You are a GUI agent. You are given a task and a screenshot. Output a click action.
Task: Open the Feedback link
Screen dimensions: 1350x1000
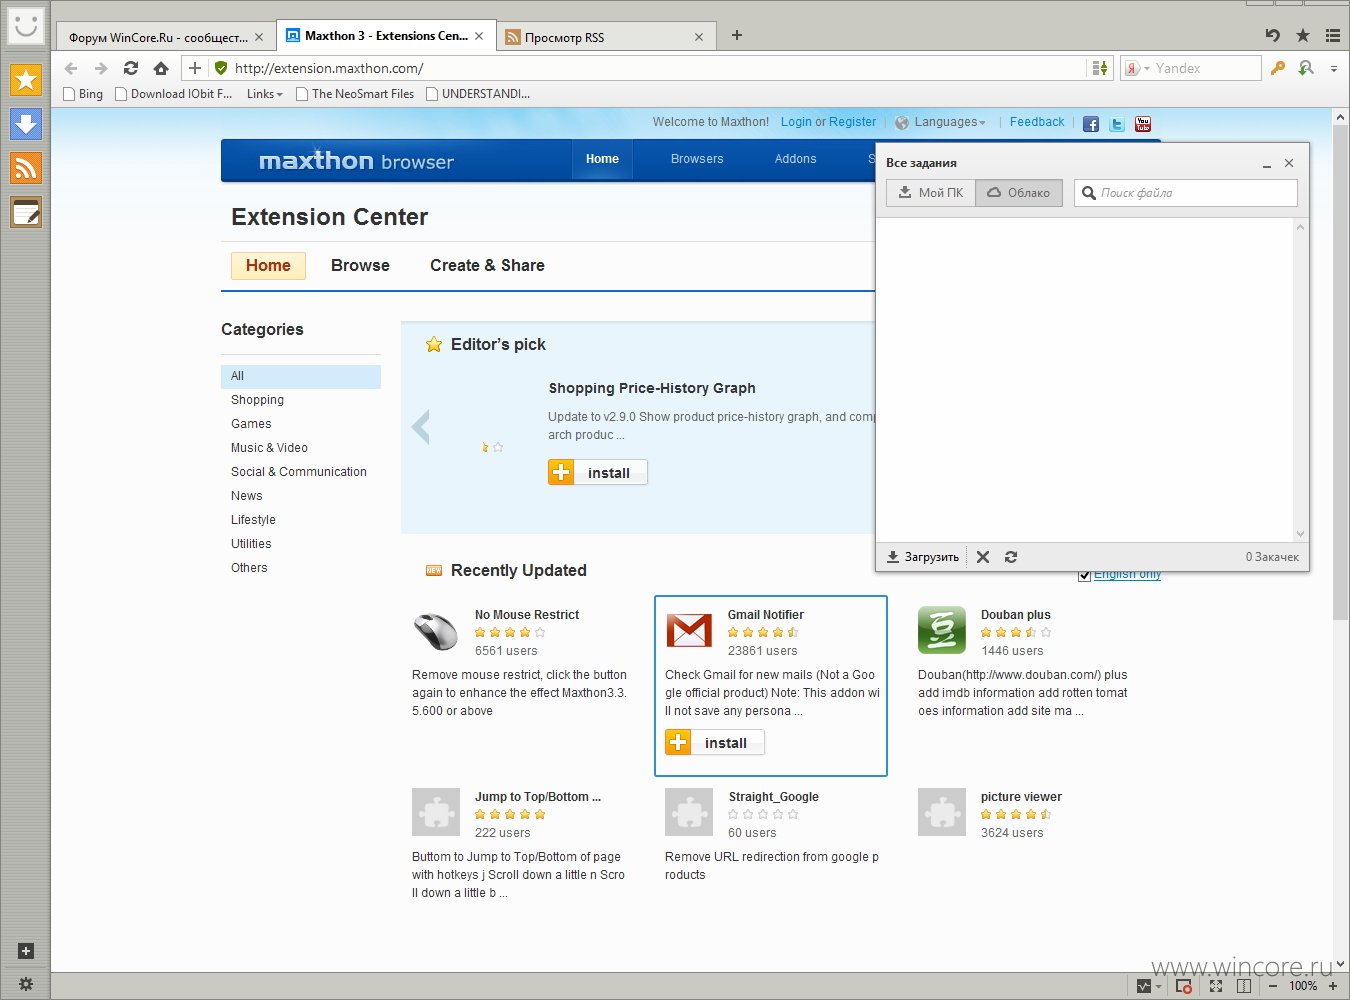[1037, 122]
